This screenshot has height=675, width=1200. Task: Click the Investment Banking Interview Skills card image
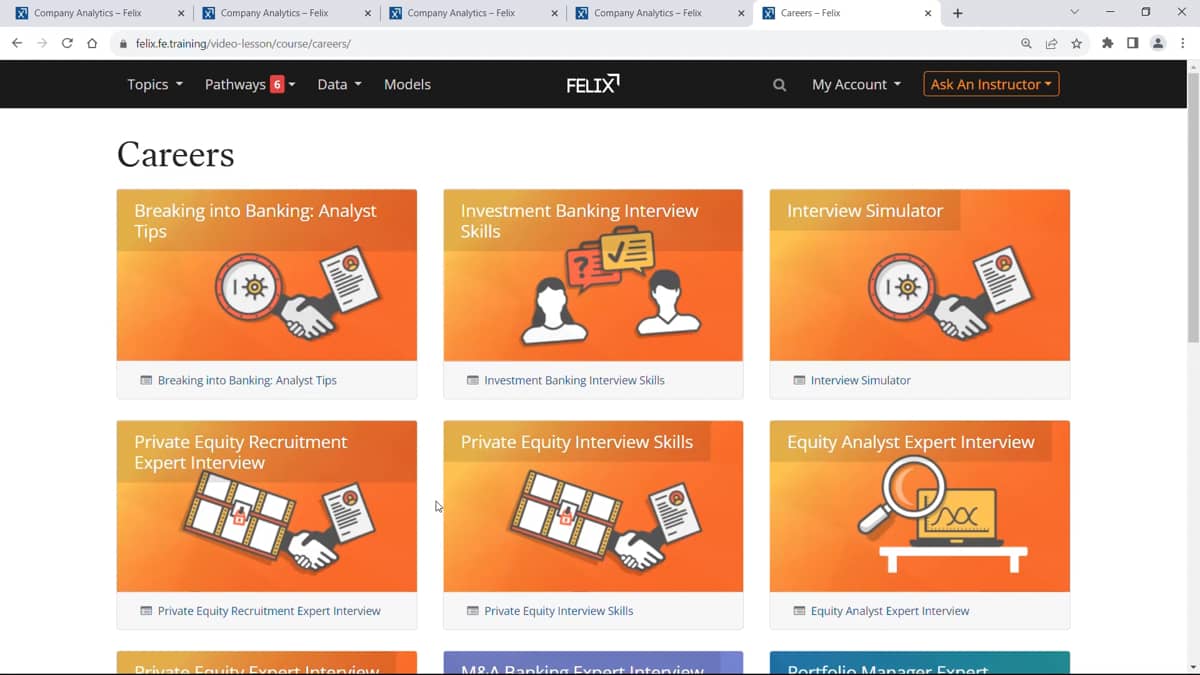click(593, 275)
